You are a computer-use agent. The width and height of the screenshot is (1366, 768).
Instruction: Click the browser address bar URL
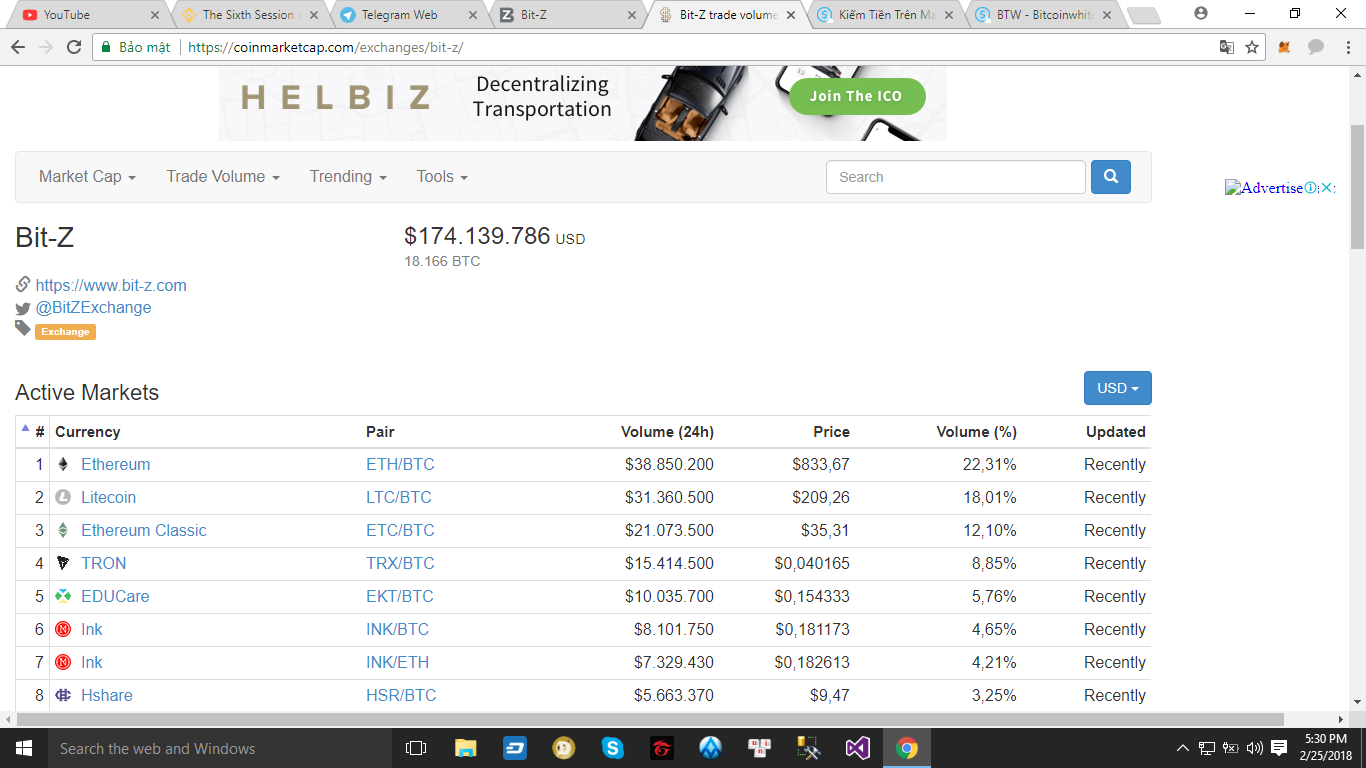pyautogui.click(x=325, y=47)
